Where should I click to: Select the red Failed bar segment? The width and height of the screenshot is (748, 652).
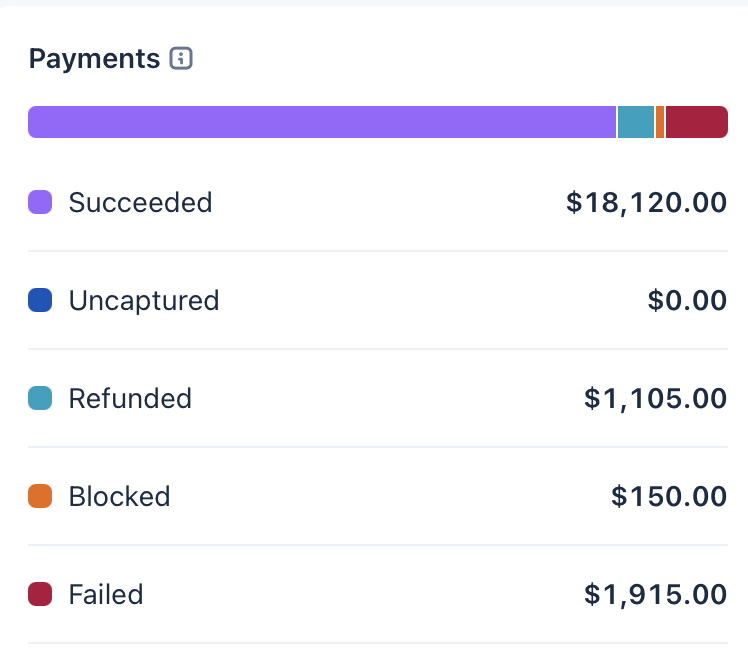[x=696, y=122]
